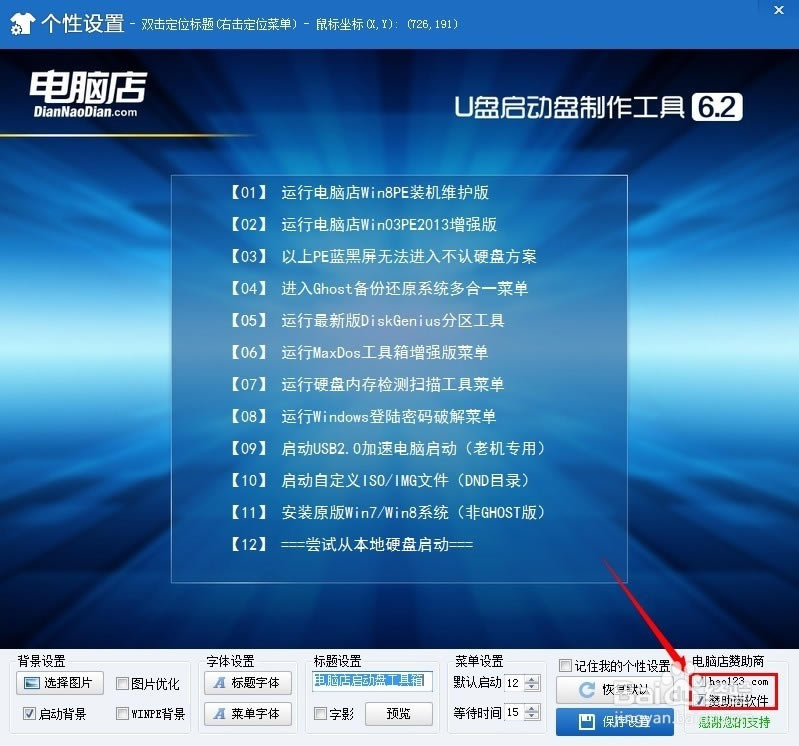
Task: Select menu item 11 安装原版Win7/Win8系统
Action: tap(388, 512)
